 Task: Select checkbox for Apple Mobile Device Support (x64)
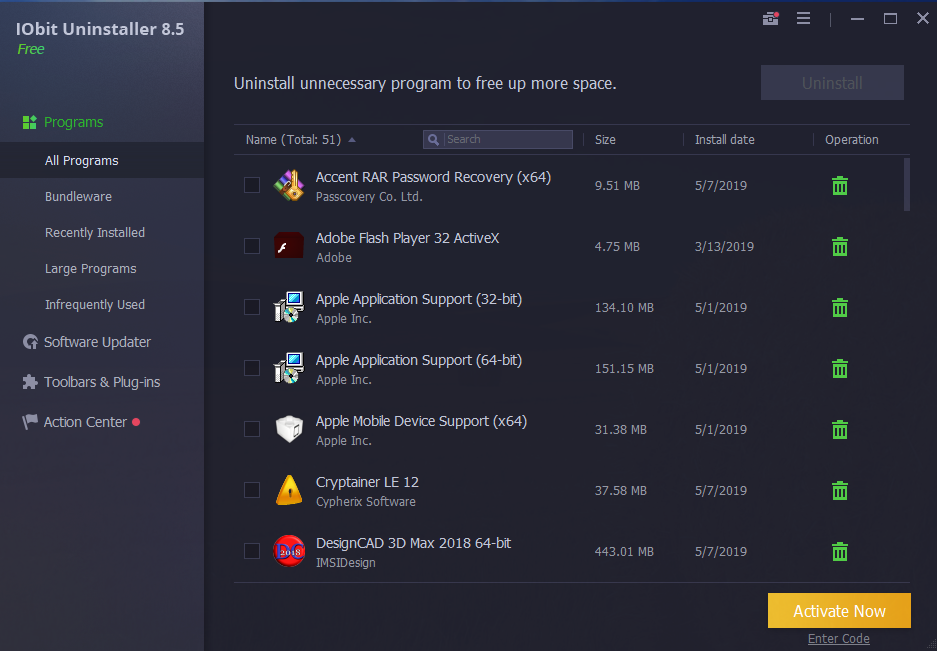click(252, 429)
